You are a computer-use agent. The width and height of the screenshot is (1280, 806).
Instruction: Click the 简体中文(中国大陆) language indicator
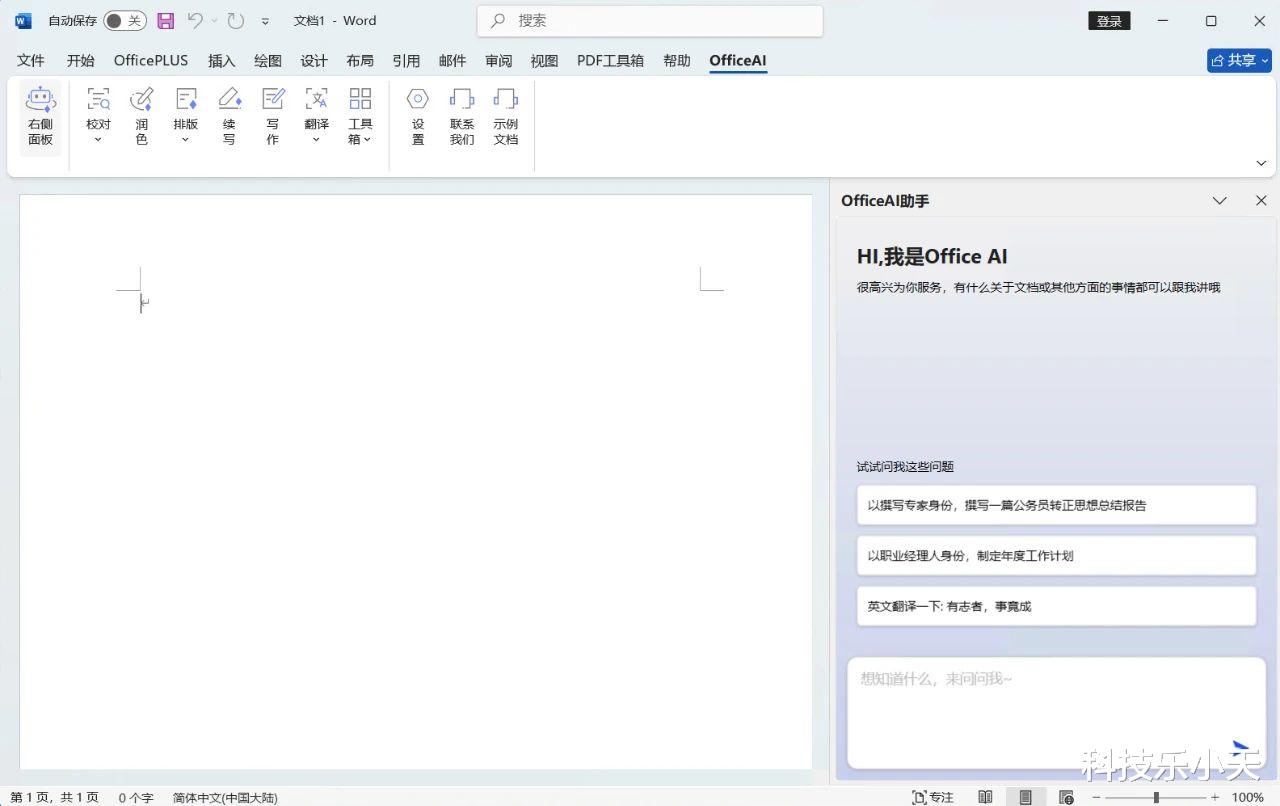pos(225,798)
